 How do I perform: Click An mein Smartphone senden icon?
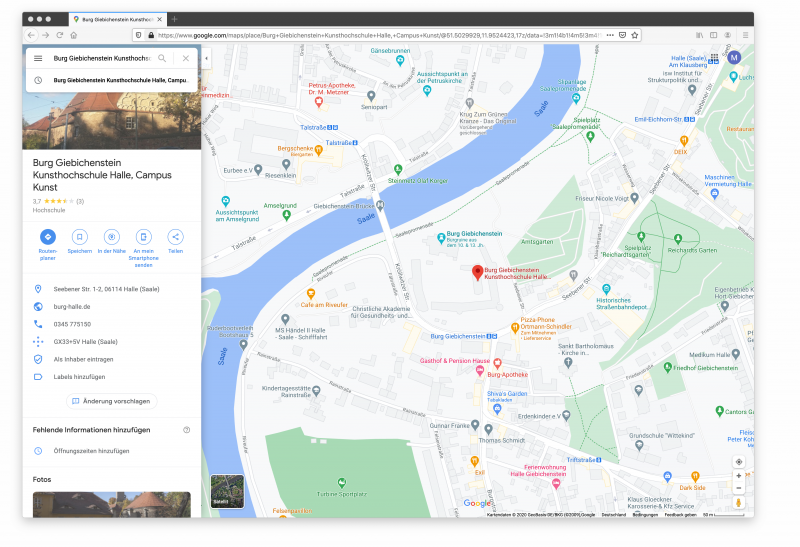point(143,237)
